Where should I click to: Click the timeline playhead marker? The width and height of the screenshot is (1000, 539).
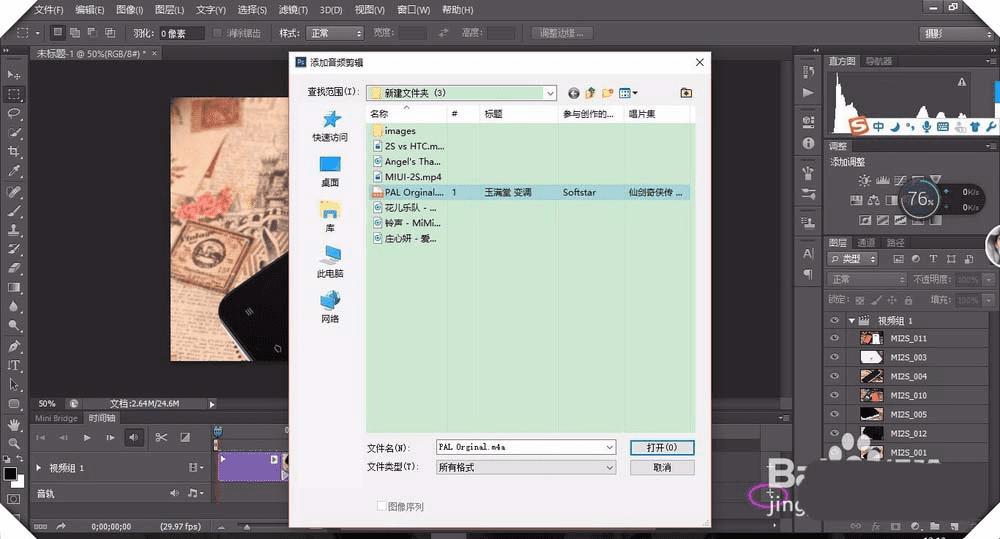pyautogui.click(x=217, y=432)
